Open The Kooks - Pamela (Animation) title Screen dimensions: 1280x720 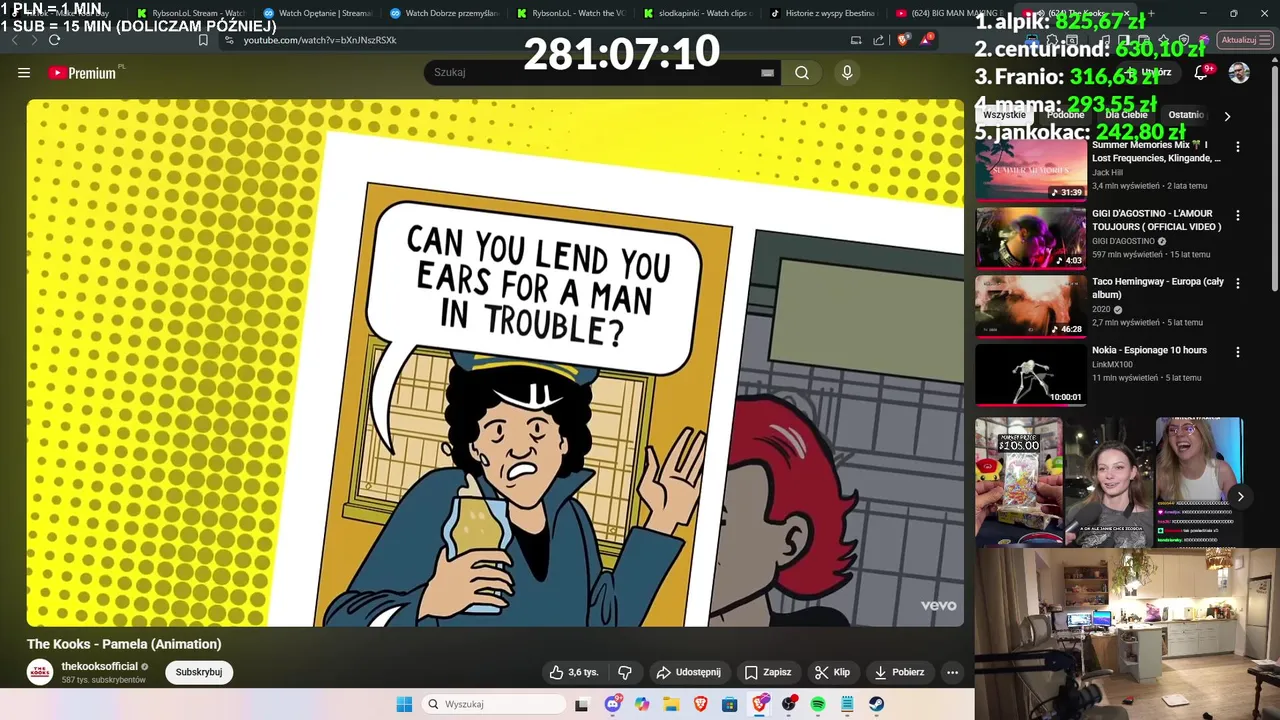tap(124, 644)
